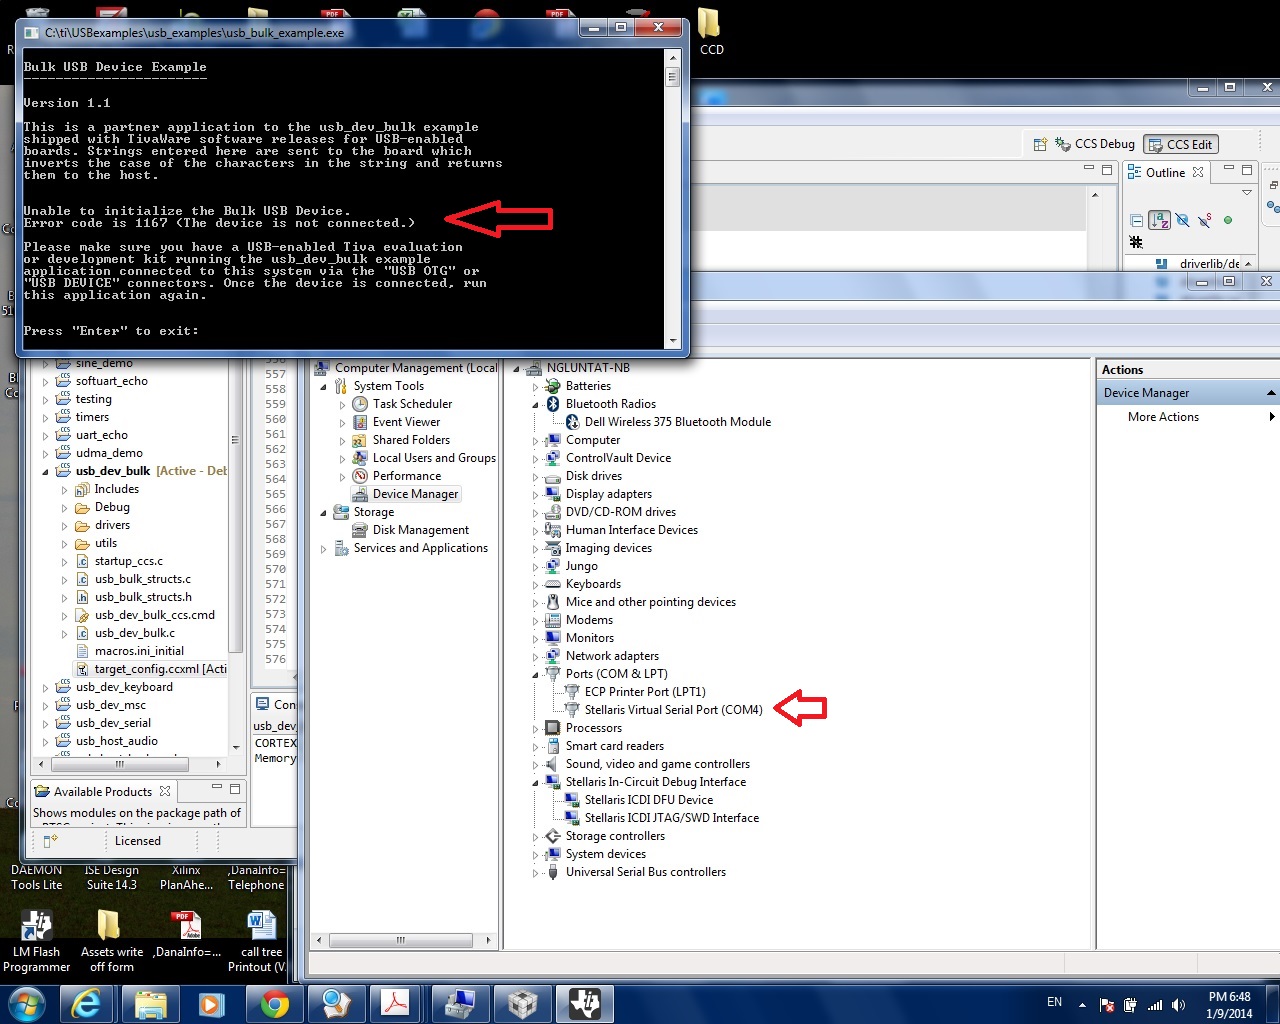The width and height of the screenshot is (1280, 1024).
Task: Expand the Batteries device category
Action: click(536, 387)
